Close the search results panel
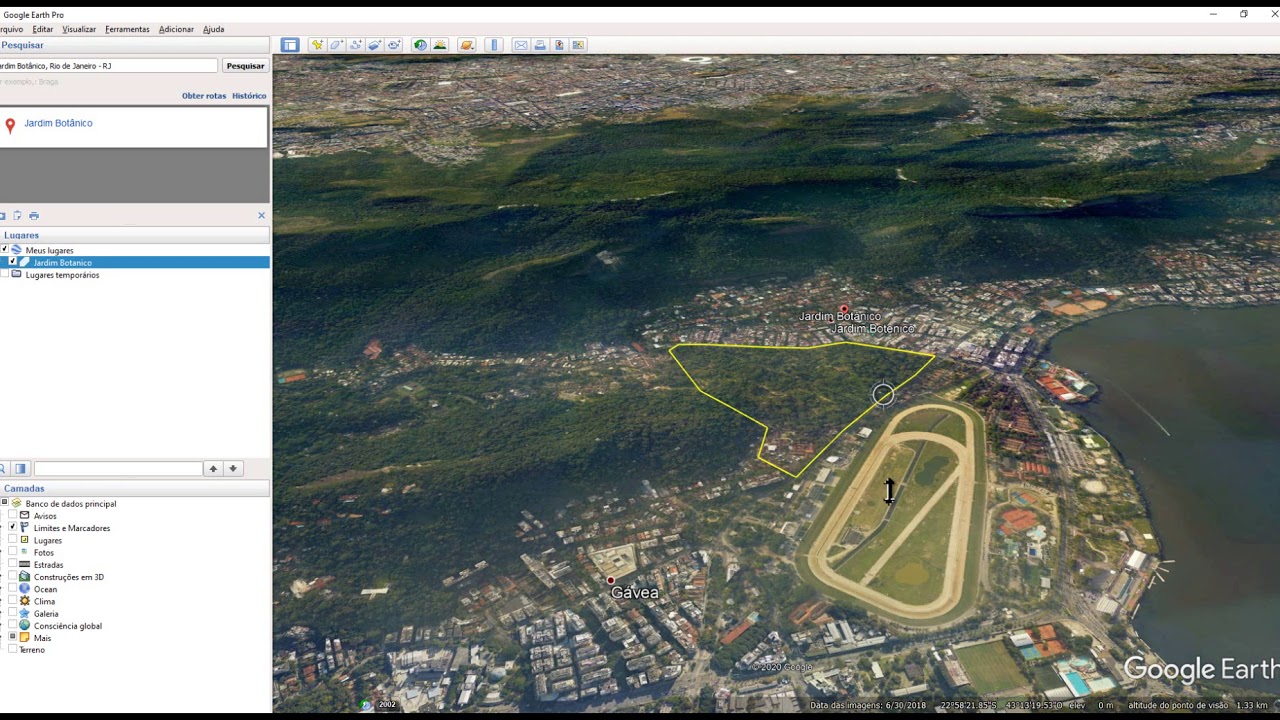This screenshot has height=720, width=1280. [x=262, y=215]
